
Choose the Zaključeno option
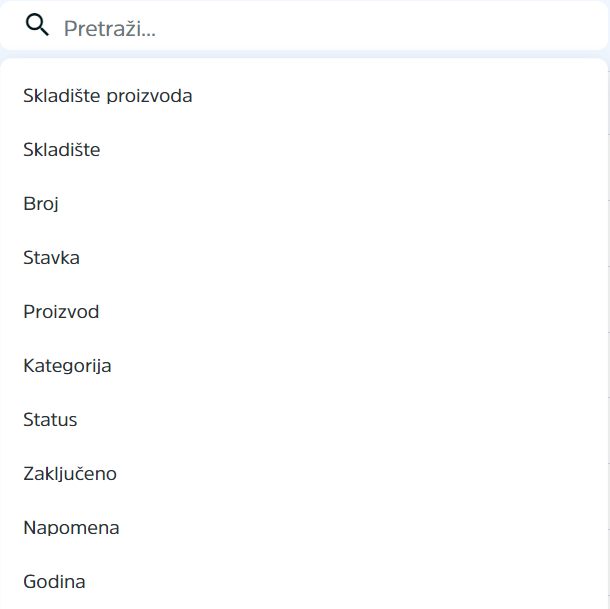[304, 474]
